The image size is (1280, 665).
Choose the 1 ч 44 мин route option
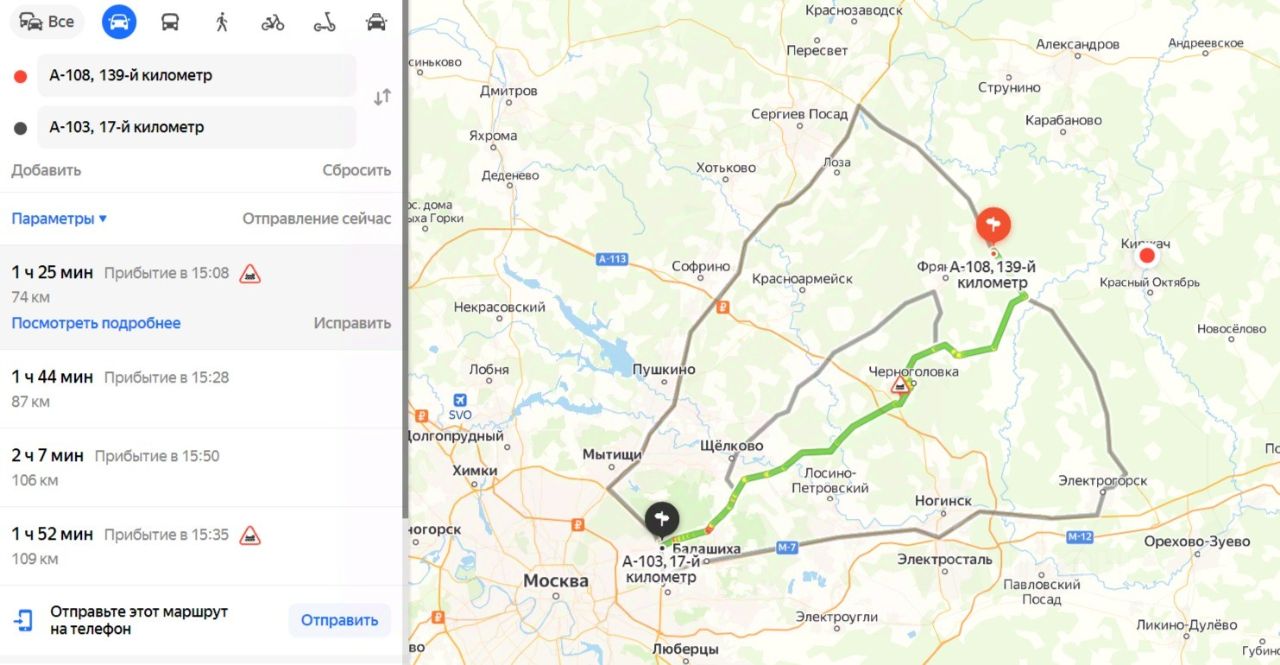point(201,389)
